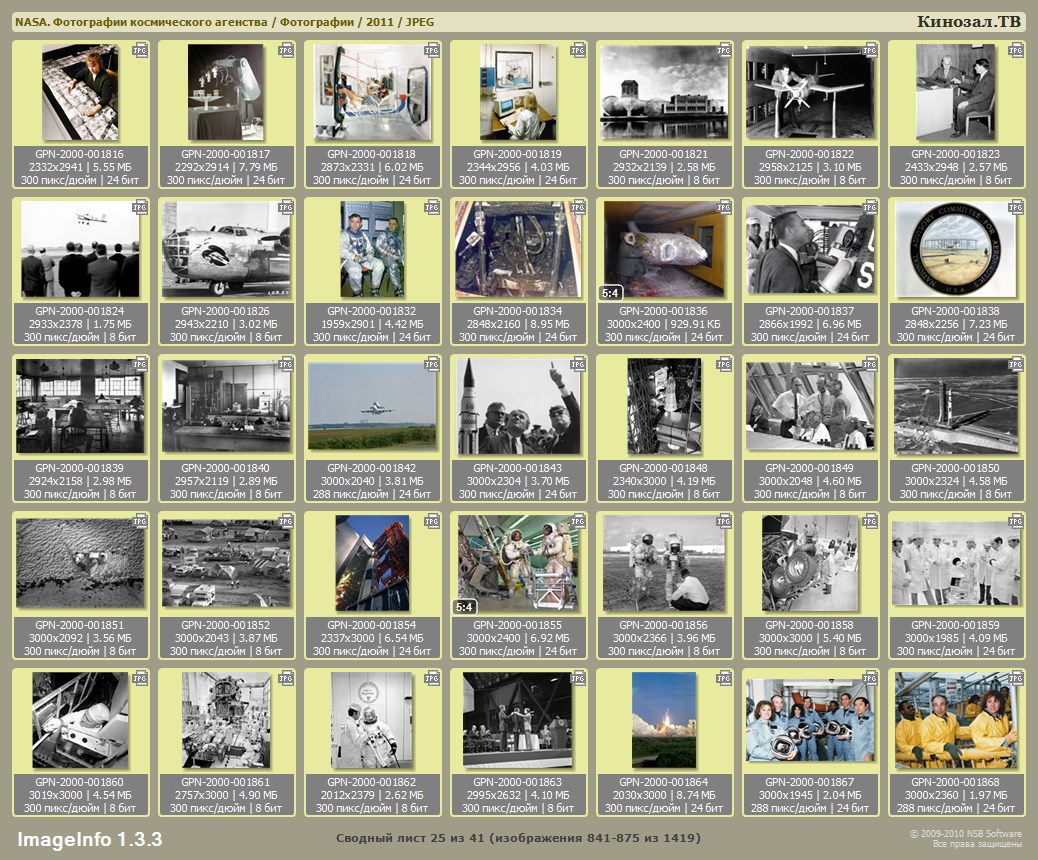Click the JPG badge on thumbnail GPN-2000-001838
The image size is (1038, 860).
click(x=1016, y=206)
